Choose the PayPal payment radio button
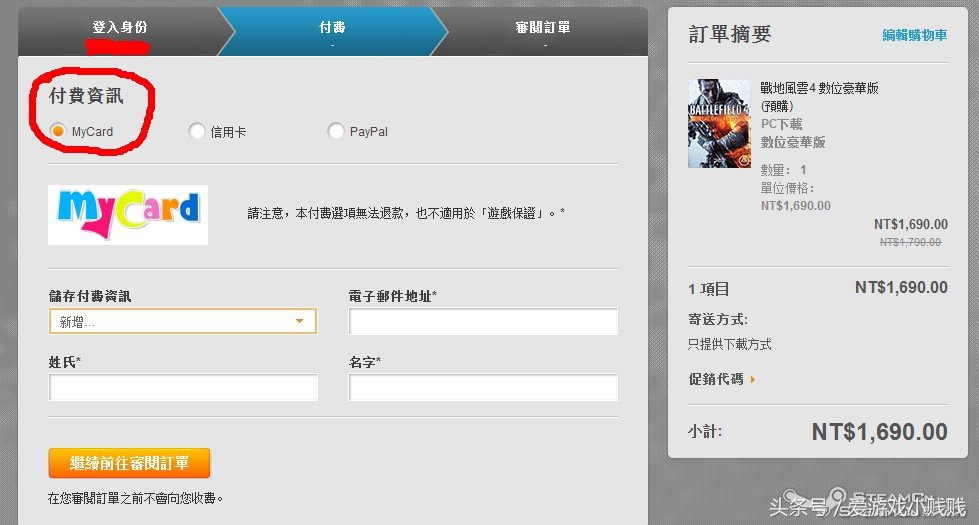This screenshot has width=979, height=525. coord(336,131)
